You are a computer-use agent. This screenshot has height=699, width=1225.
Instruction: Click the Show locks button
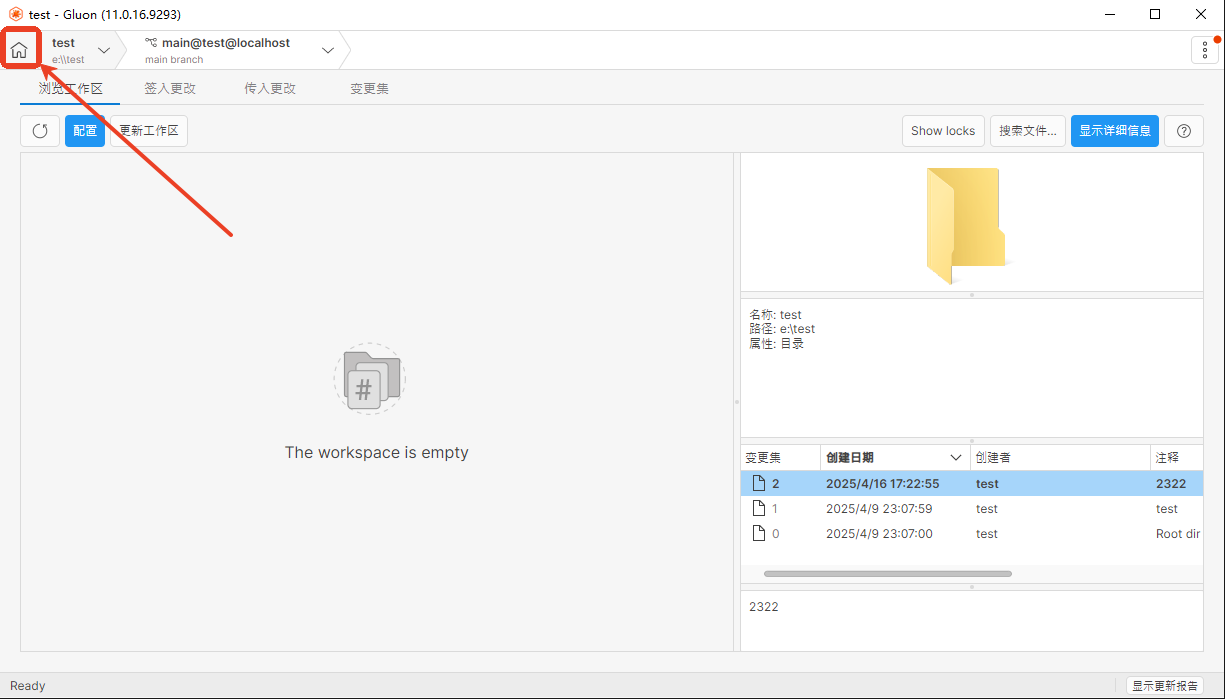click(x=942, y=131)
